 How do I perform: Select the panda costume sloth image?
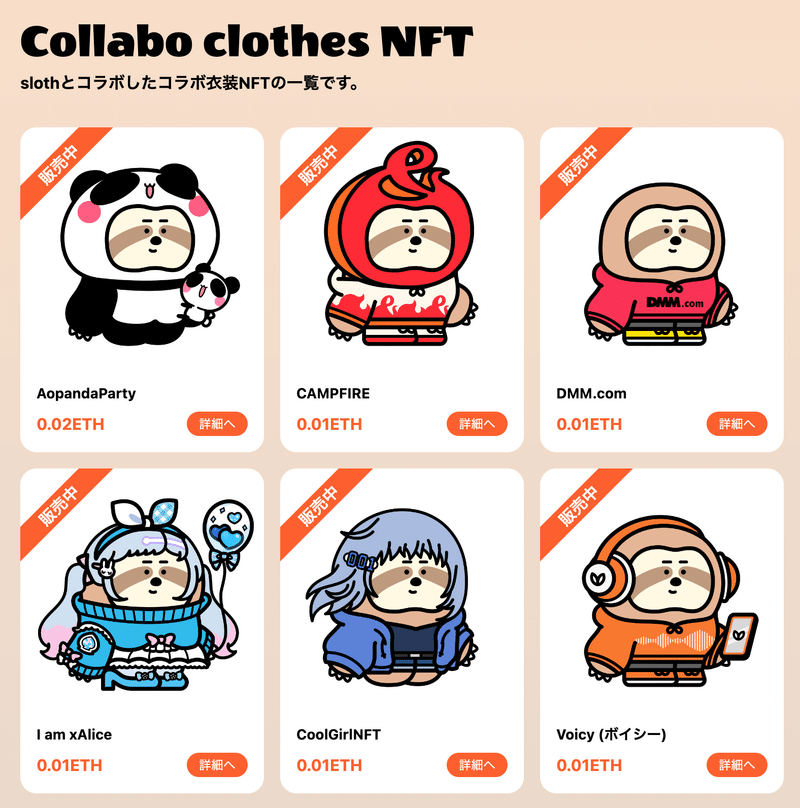tap(150, 254)
